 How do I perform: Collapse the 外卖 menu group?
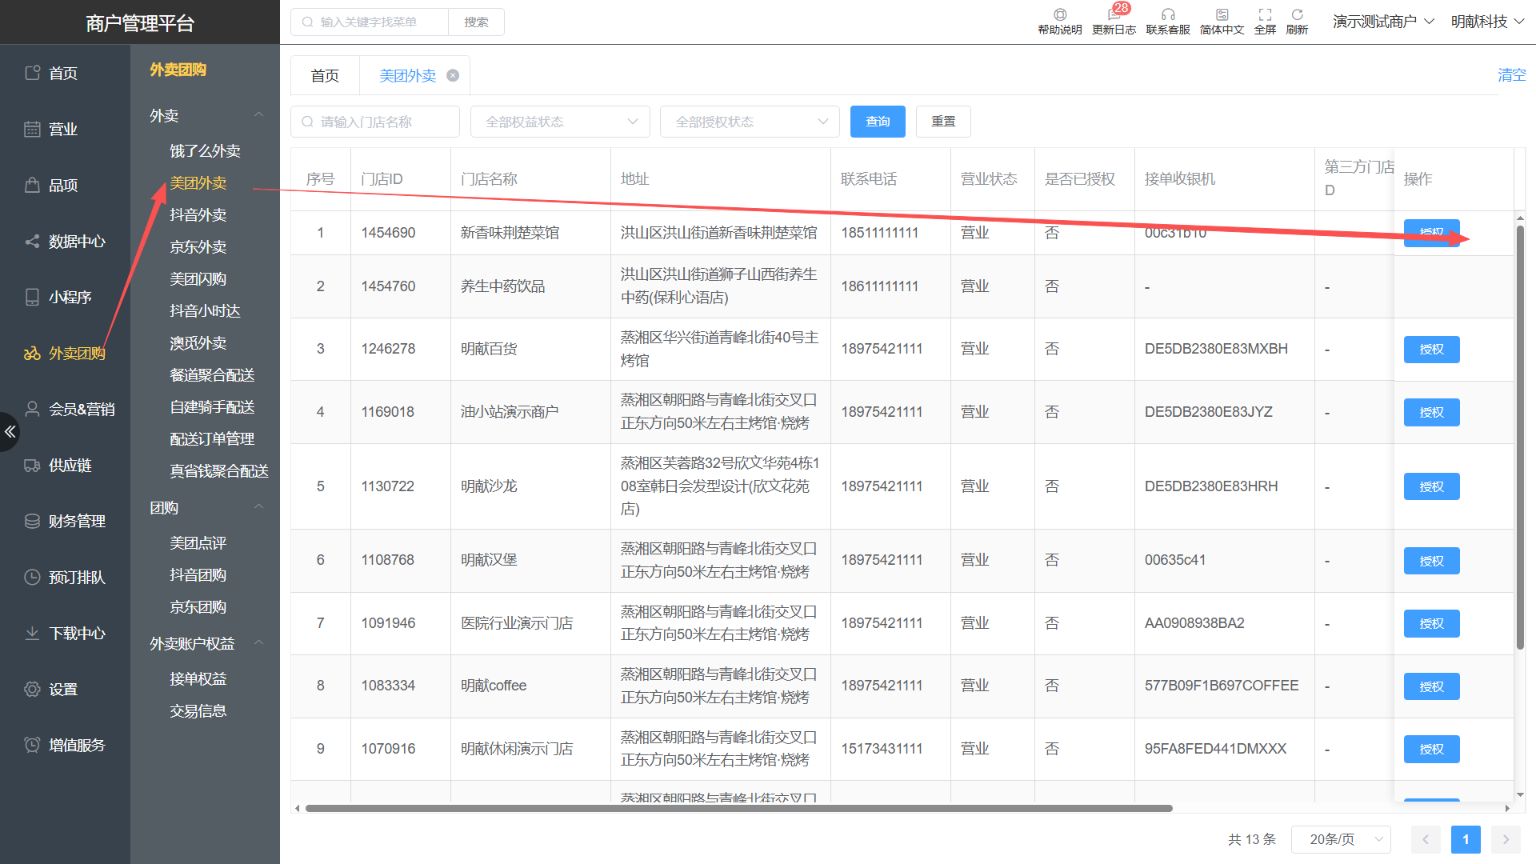click(x=259, y=115)
